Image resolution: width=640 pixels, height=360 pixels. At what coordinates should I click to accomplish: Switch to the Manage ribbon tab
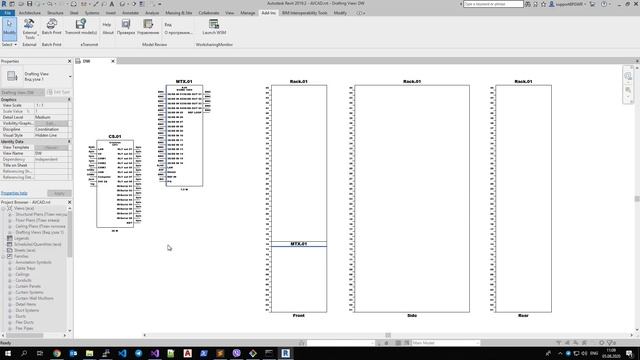click(x=247, y=13)
